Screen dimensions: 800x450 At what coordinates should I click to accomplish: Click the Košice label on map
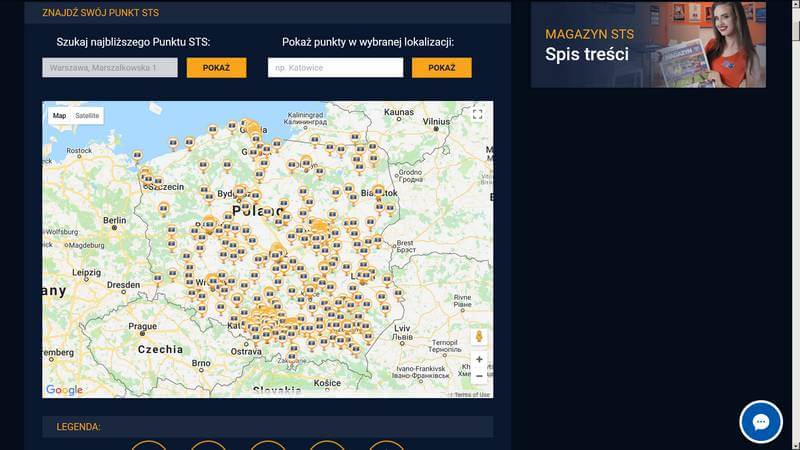point(327,383)
